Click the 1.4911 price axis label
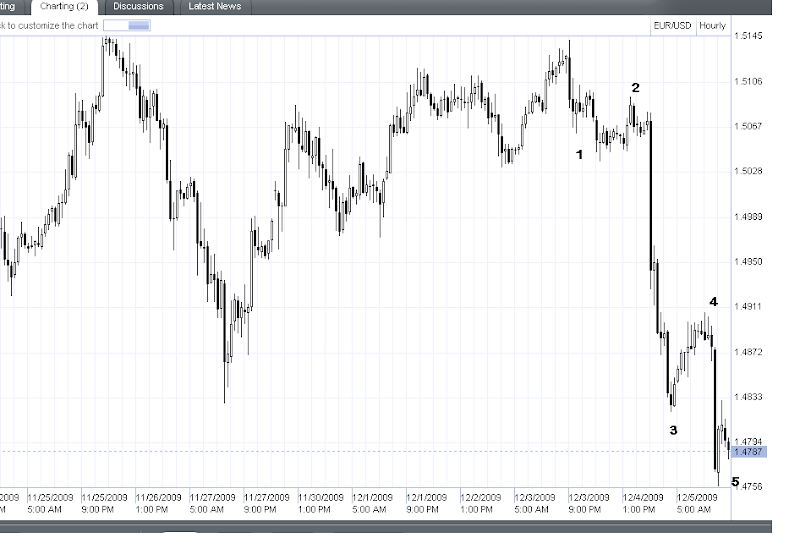The height and width of the screenshot is (538, 800). [x=748, y=307]
